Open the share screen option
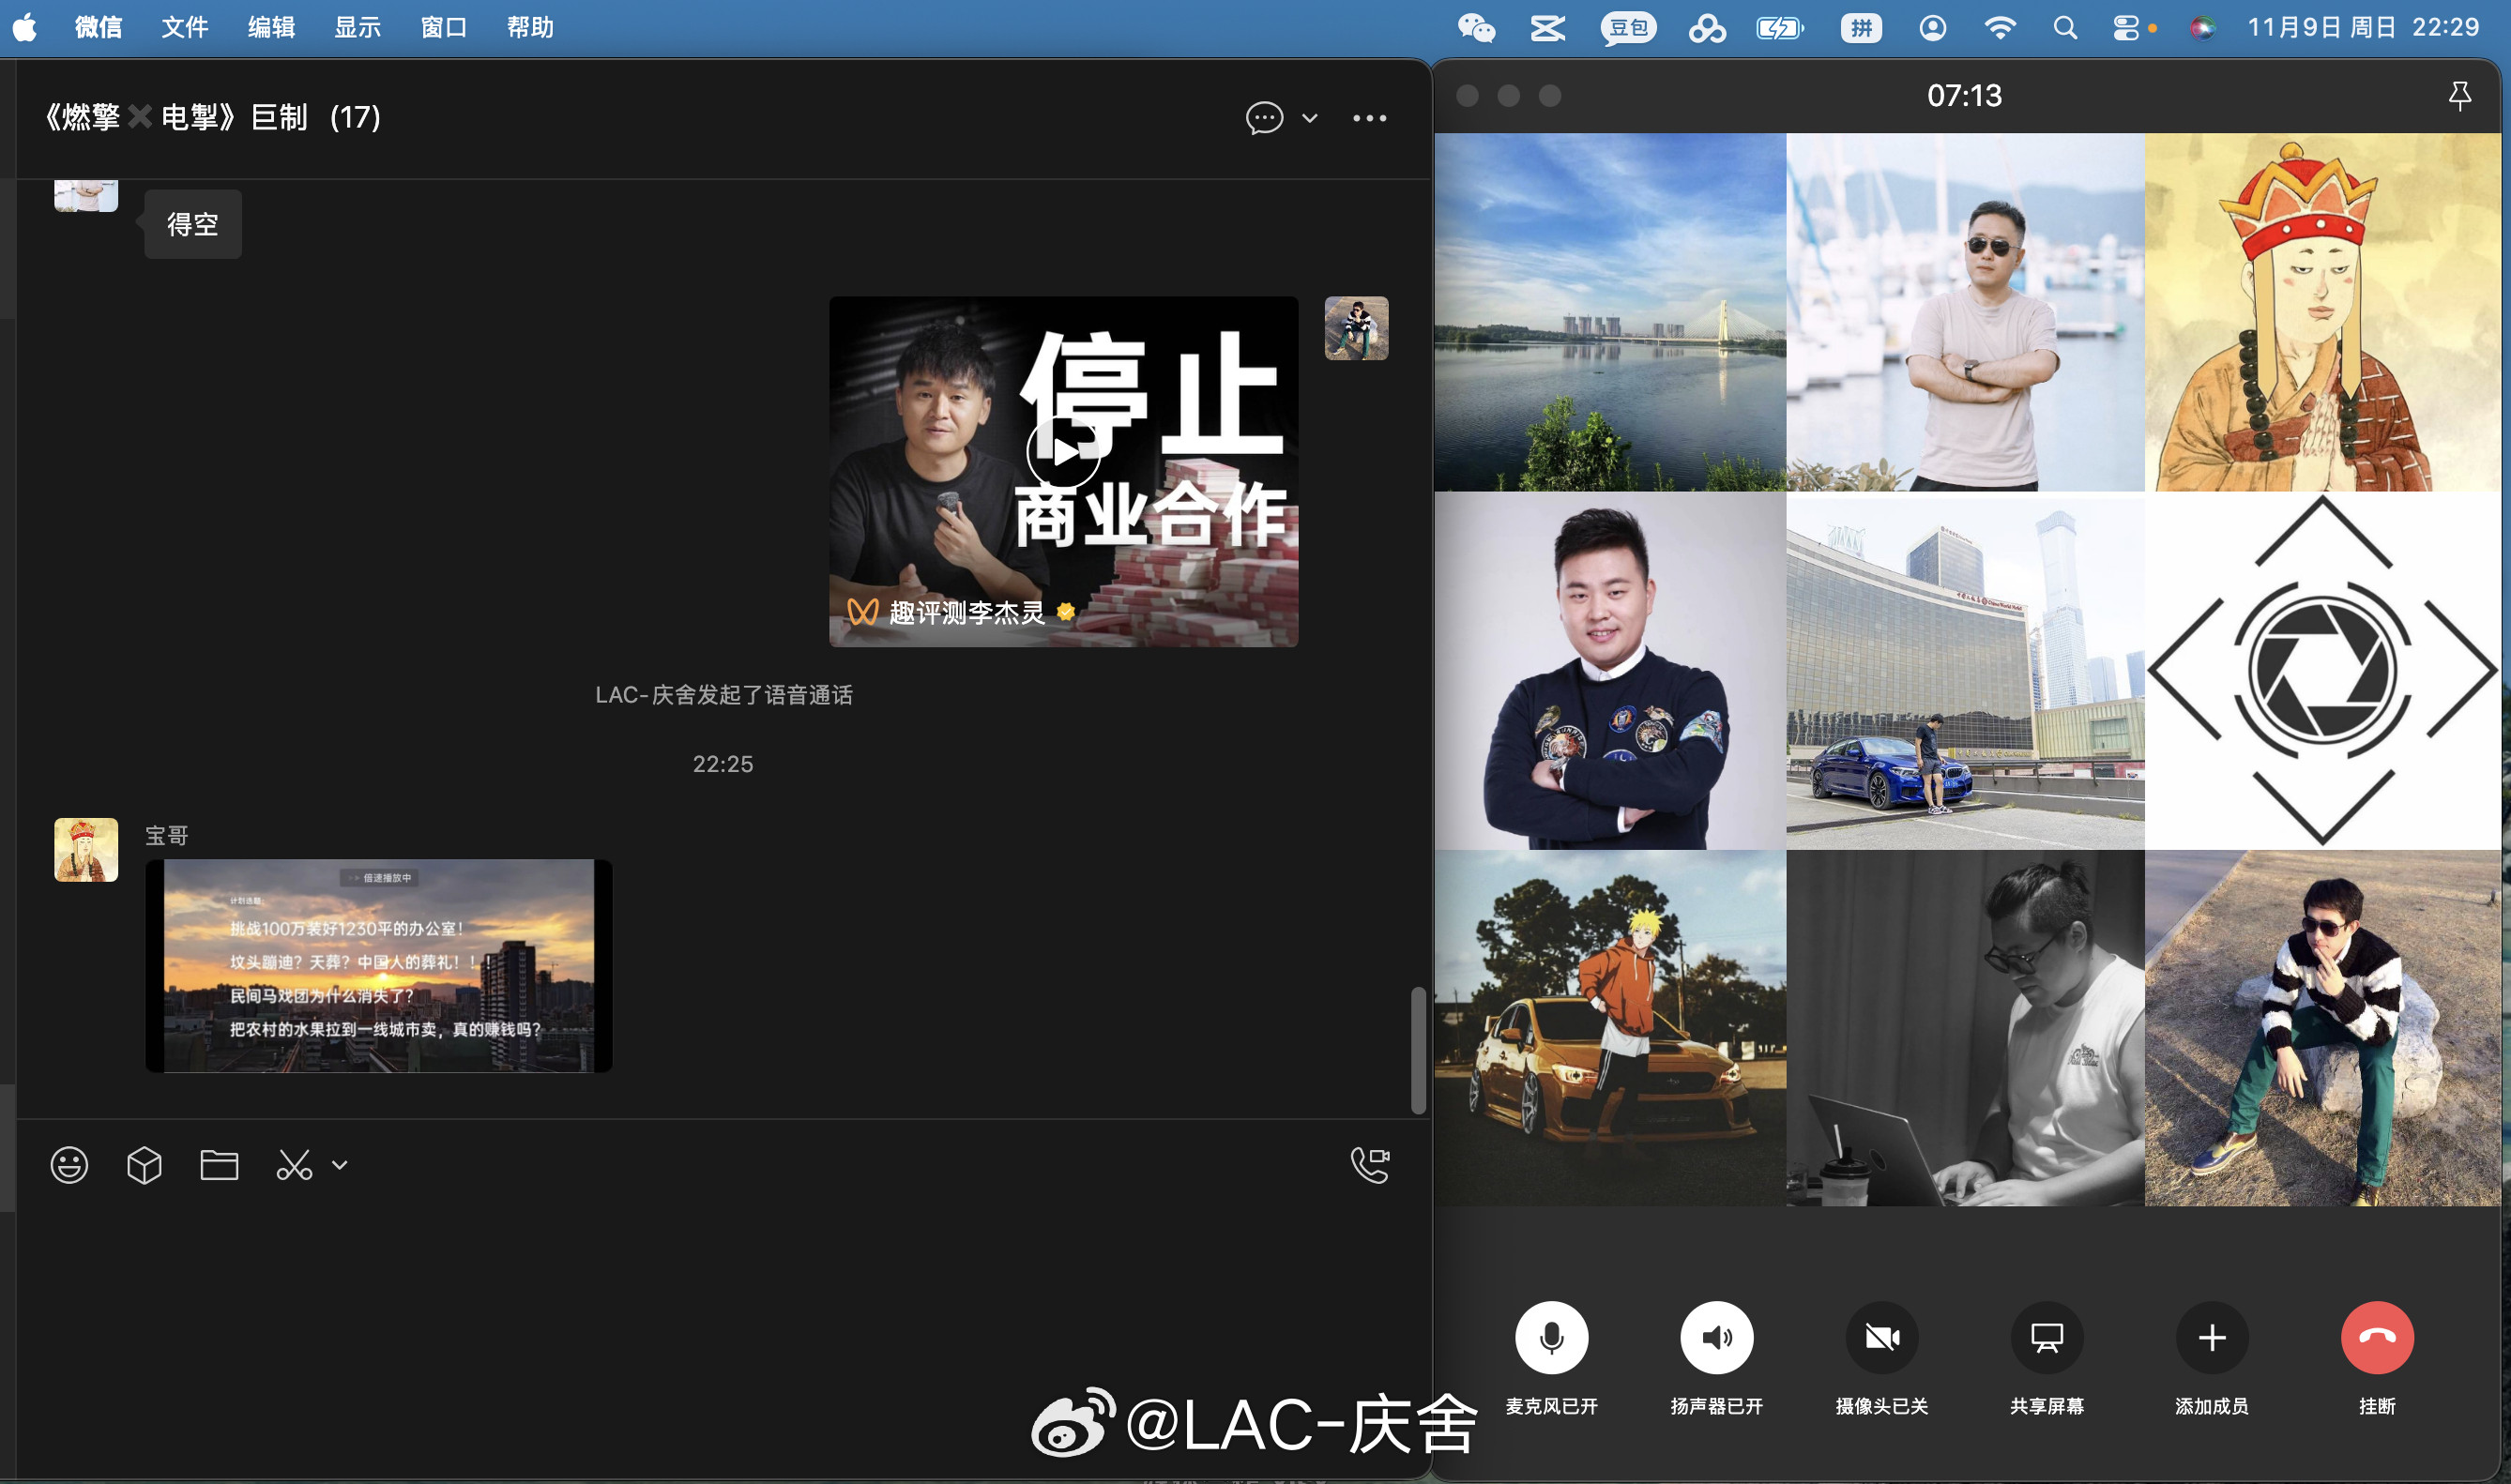The width and height of the screenshot is (2511, 1484). 2046,1338
